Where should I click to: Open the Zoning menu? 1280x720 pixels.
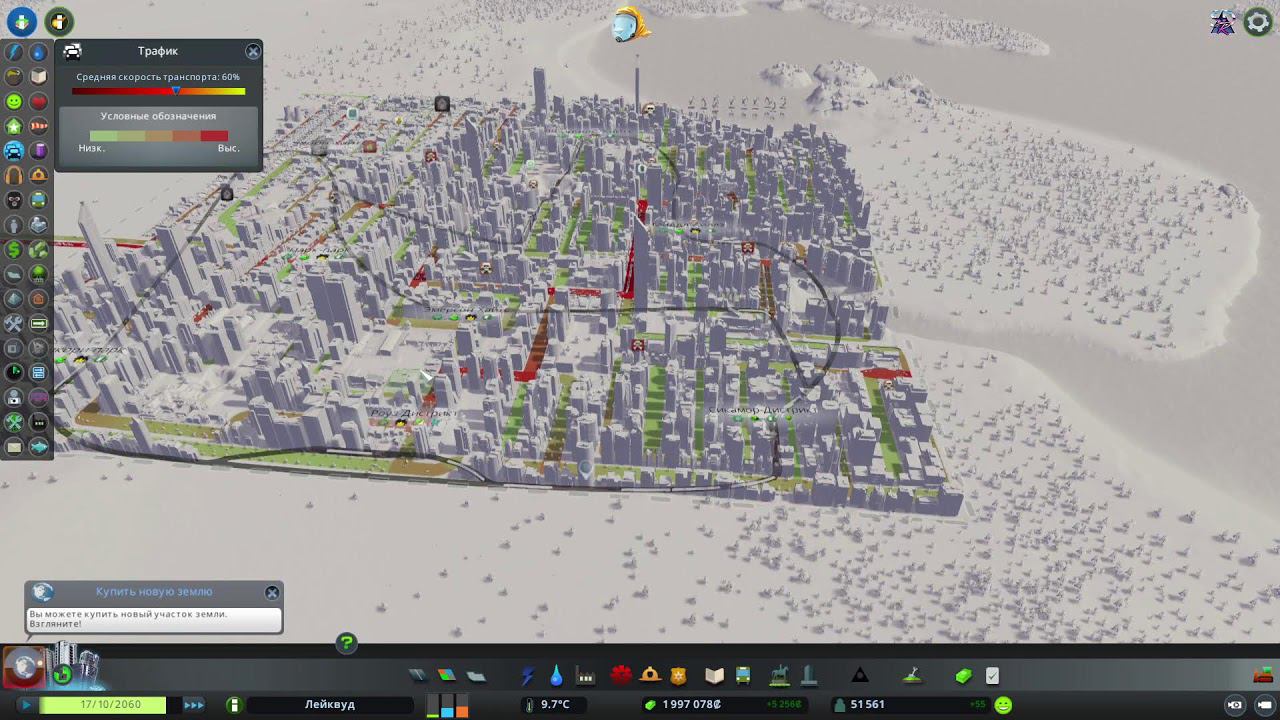click(446, 676)
